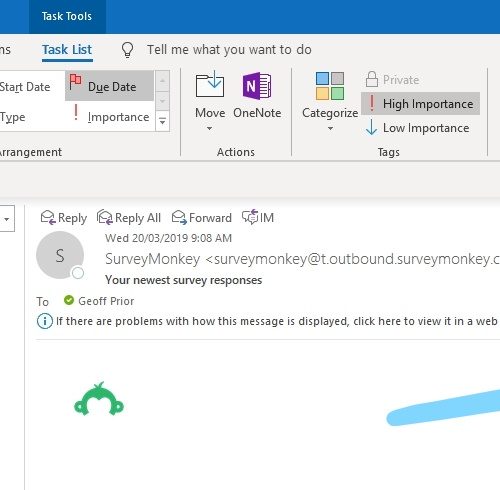500x490 pixels.
Task: Start an IM chat with sender
Action: click(x=258, y=218)
